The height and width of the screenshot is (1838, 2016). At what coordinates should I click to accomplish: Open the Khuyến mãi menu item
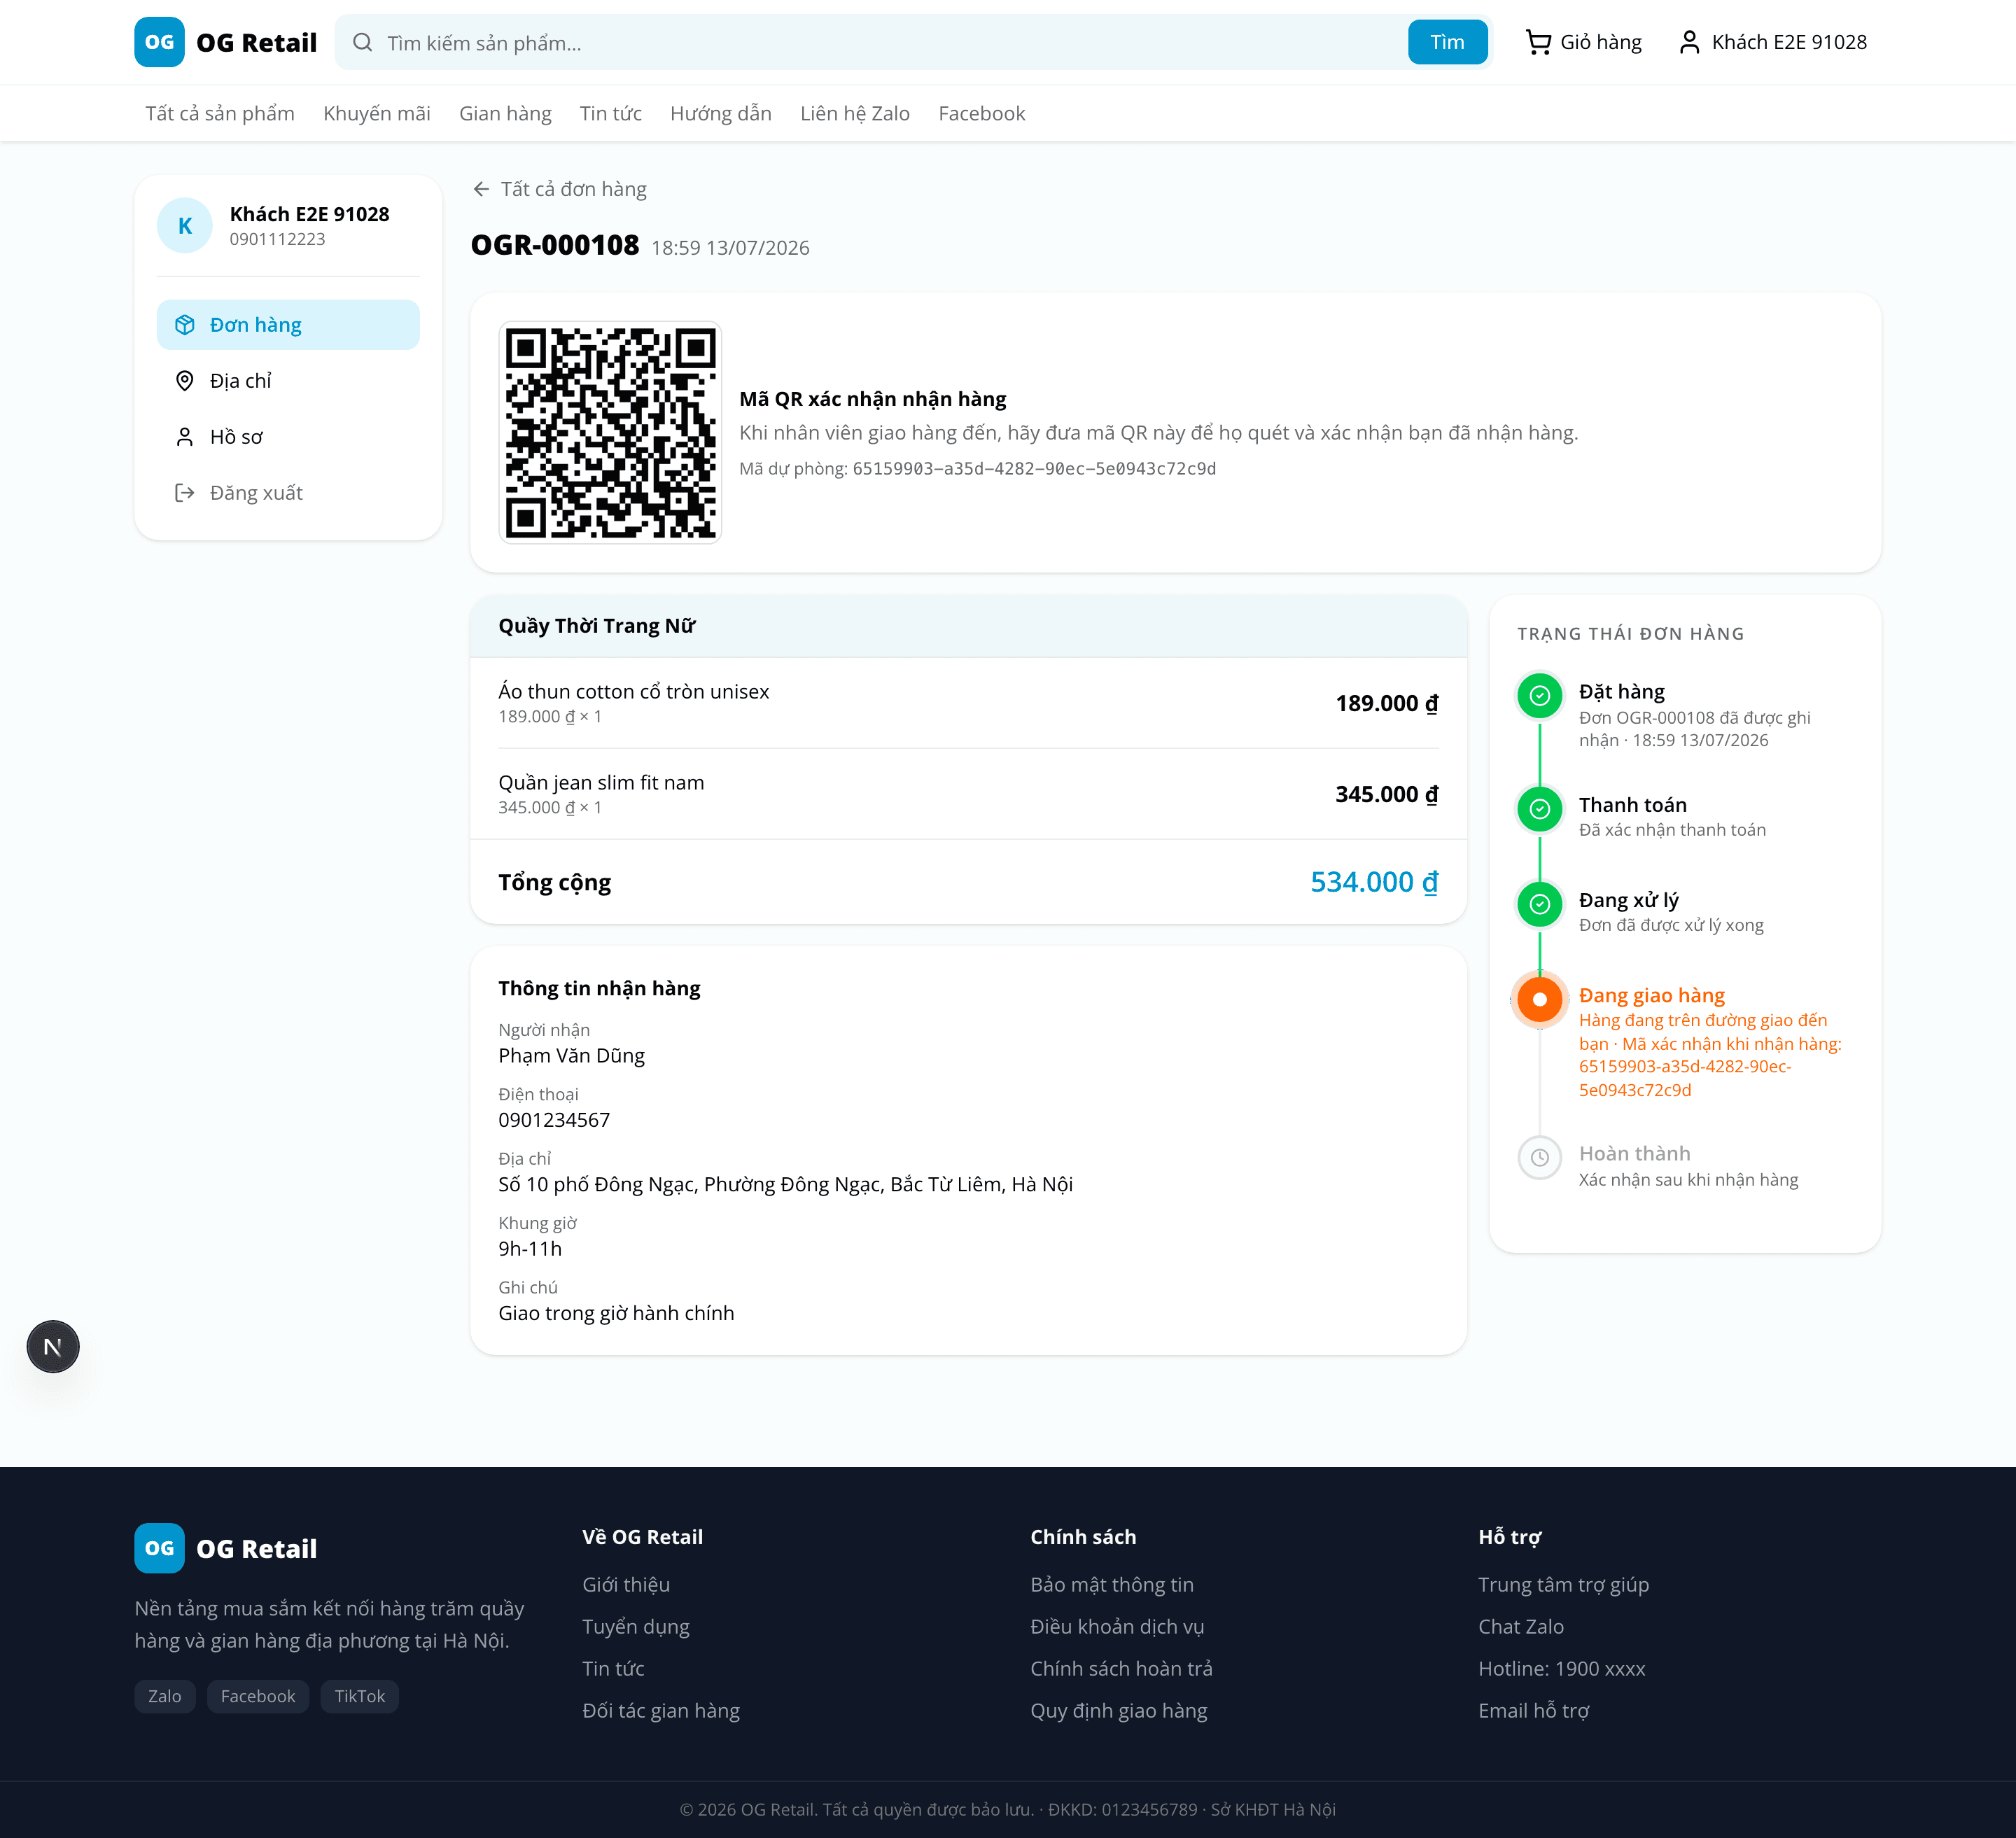[377, 113]
